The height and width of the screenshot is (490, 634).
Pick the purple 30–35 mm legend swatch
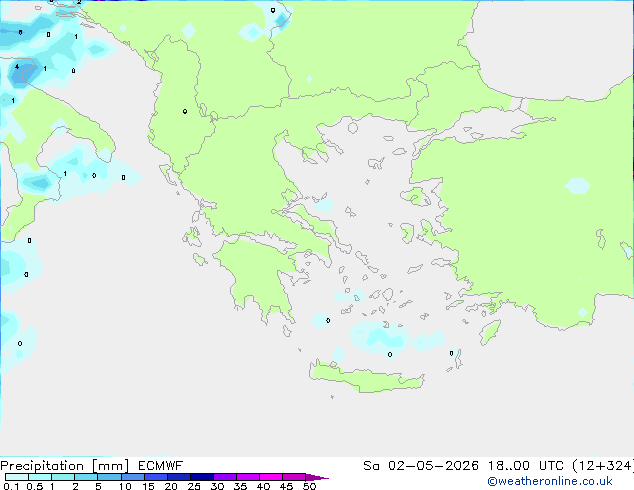coord(225,477)
